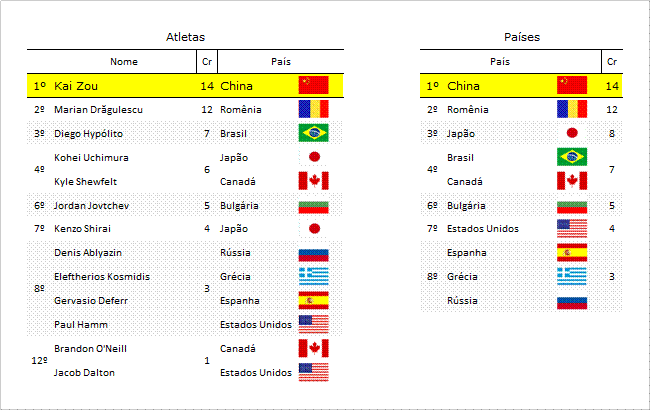Click the Romania flag beside Marian Drăgulescu
Viewport: 651px width, 411px height.
(x=313, y=109)
